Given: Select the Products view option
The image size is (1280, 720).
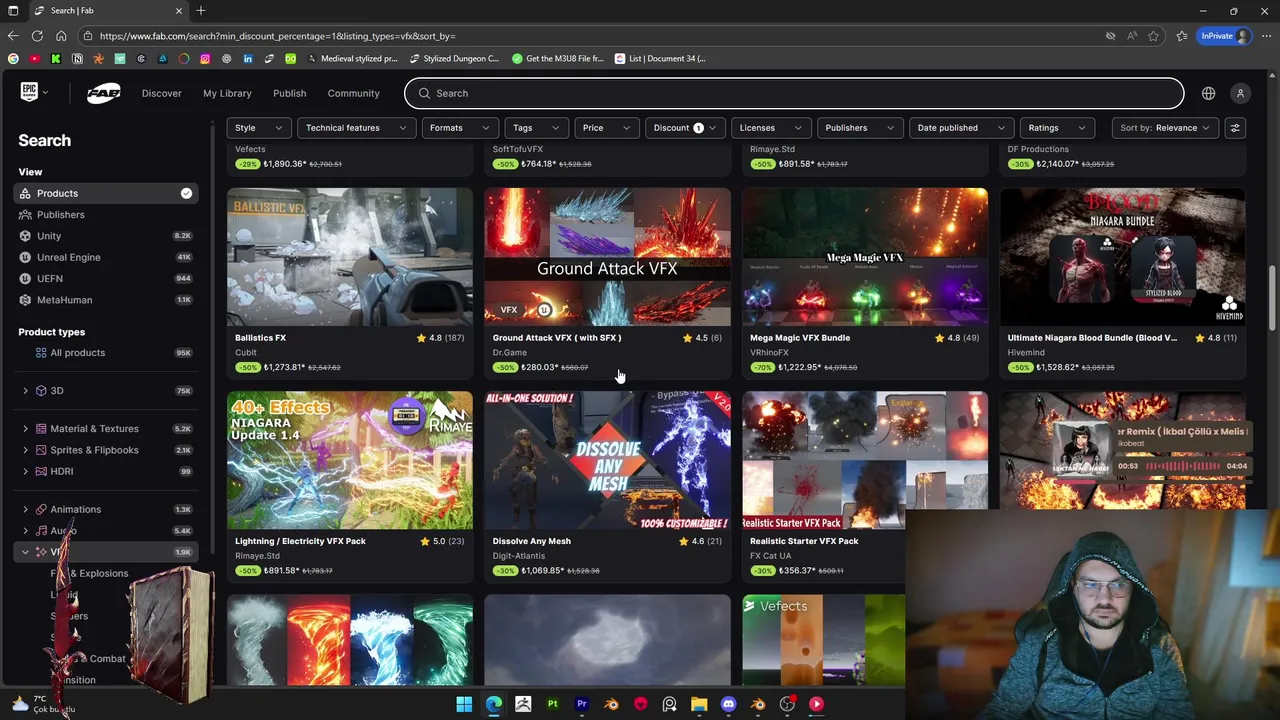Looking at the screenshot, I should click(106, 193).
